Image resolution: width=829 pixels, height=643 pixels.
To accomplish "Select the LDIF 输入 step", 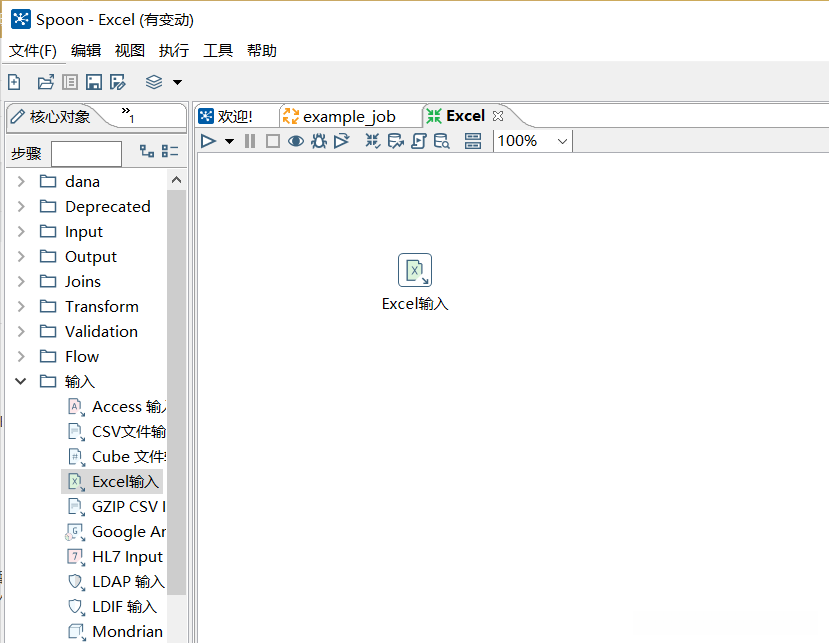I will (113, 607).
